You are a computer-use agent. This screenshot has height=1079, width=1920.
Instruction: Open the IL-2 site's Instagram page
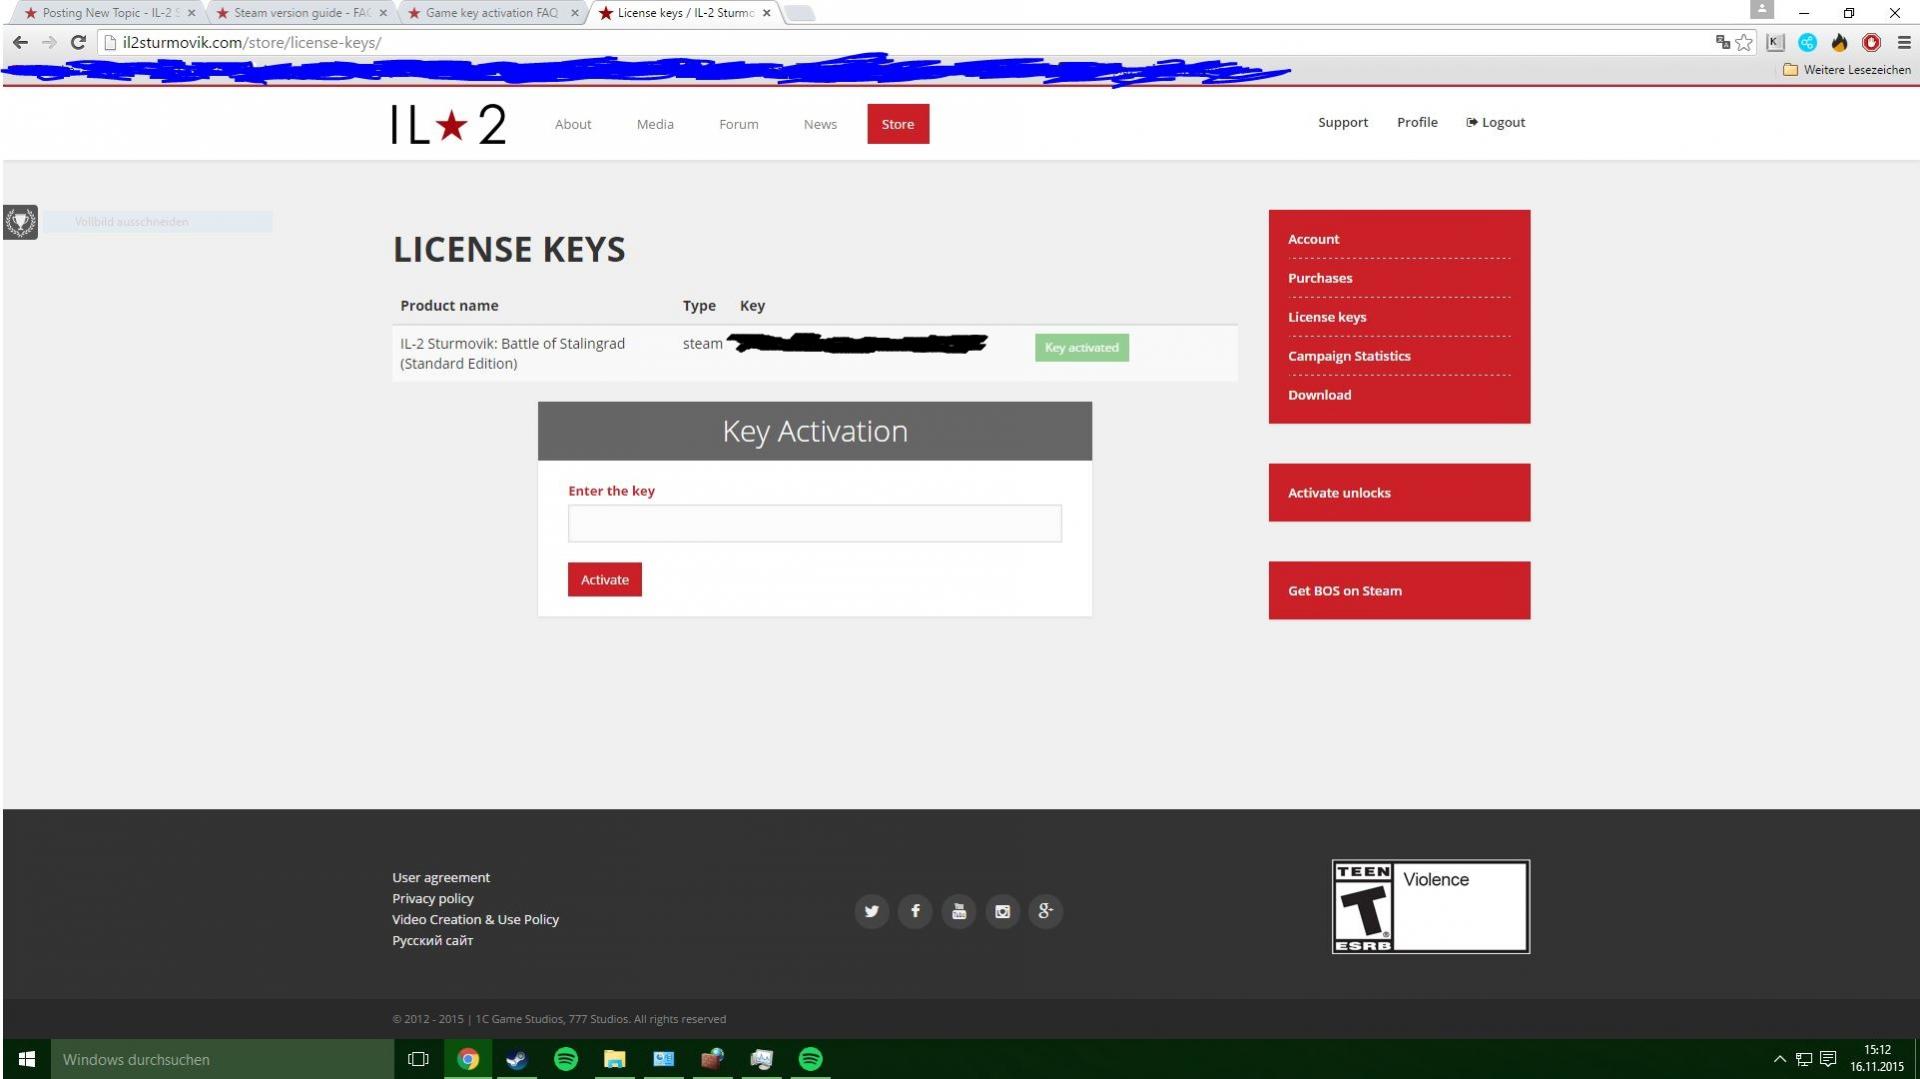coord(1002,911)
